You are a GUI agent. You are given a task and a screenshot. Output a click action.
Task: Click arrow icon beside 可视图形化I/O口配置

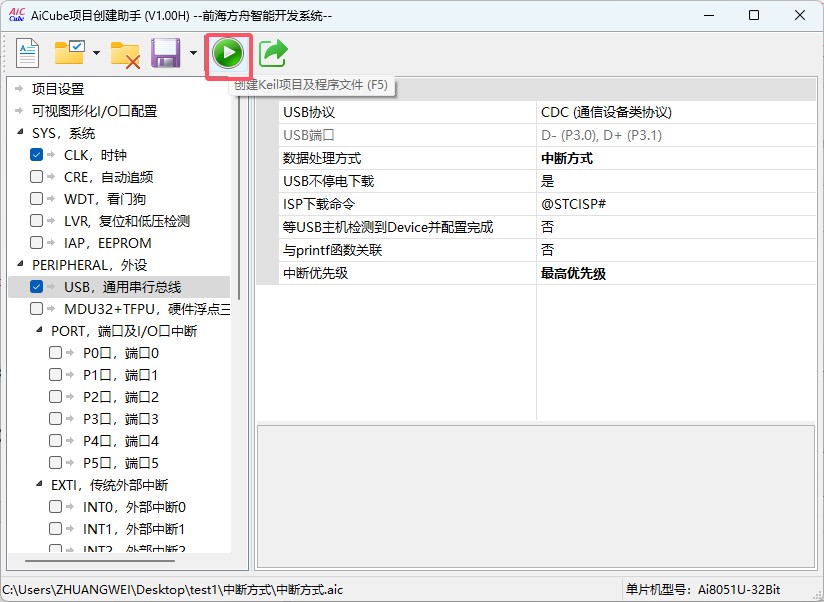pos(19,111)
